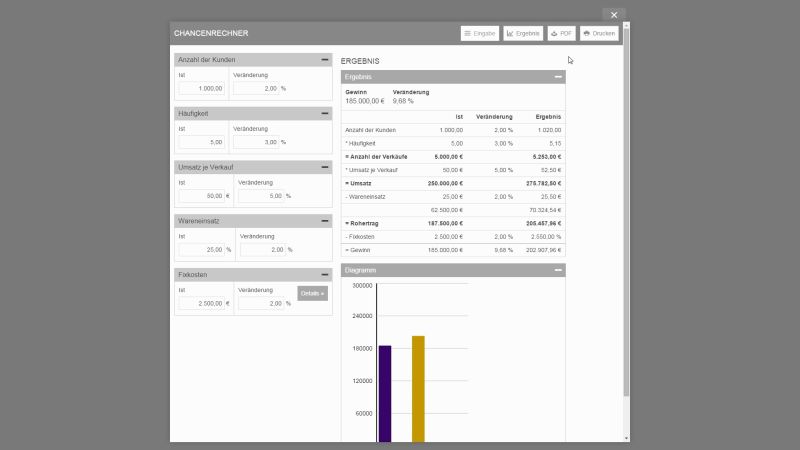Viewport: 800px width, 450px height.
Task: Print the results with Drucken
Action: click(x=599, y=33)
